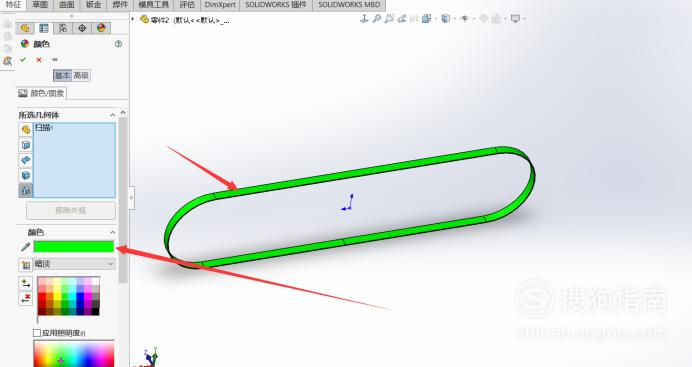Screen dimensions: 692x367
Task: Open the 暗淡 swatch dropdown
Action: (x=74, y=264)
